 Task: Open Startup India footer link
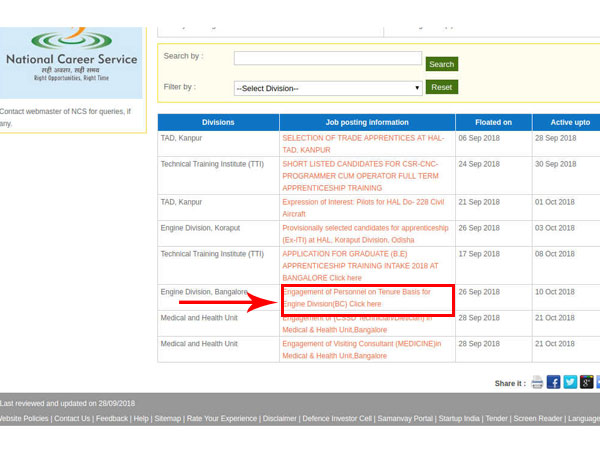coord(459,419)
